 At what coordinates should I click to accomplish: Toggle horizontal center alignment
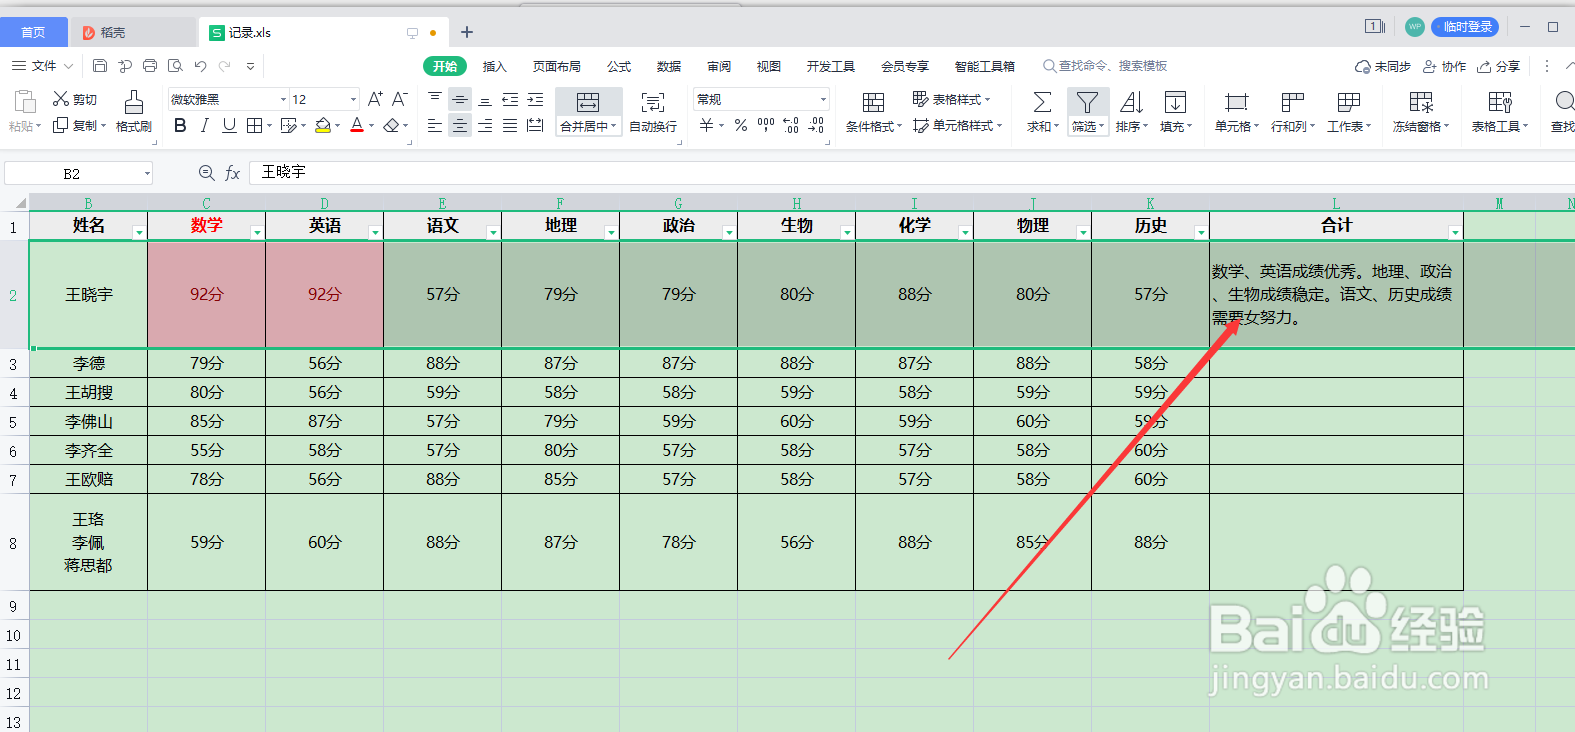(459, 125)
